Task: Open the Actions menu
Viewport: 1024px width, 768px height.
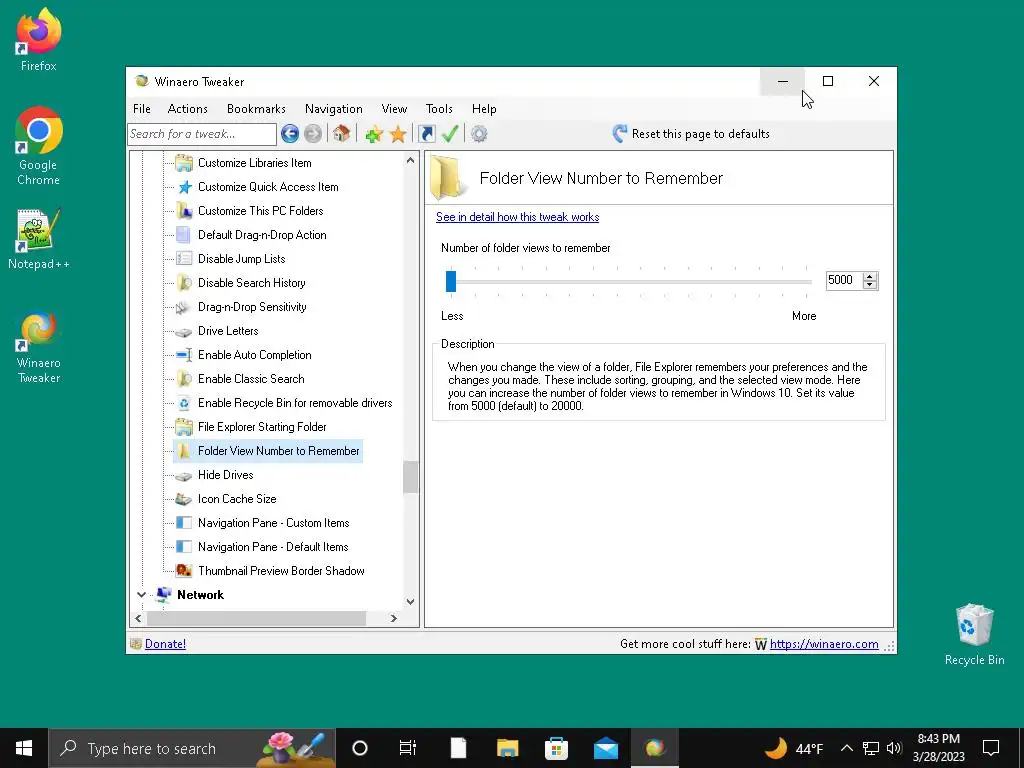Action: (x=187, y=109)
